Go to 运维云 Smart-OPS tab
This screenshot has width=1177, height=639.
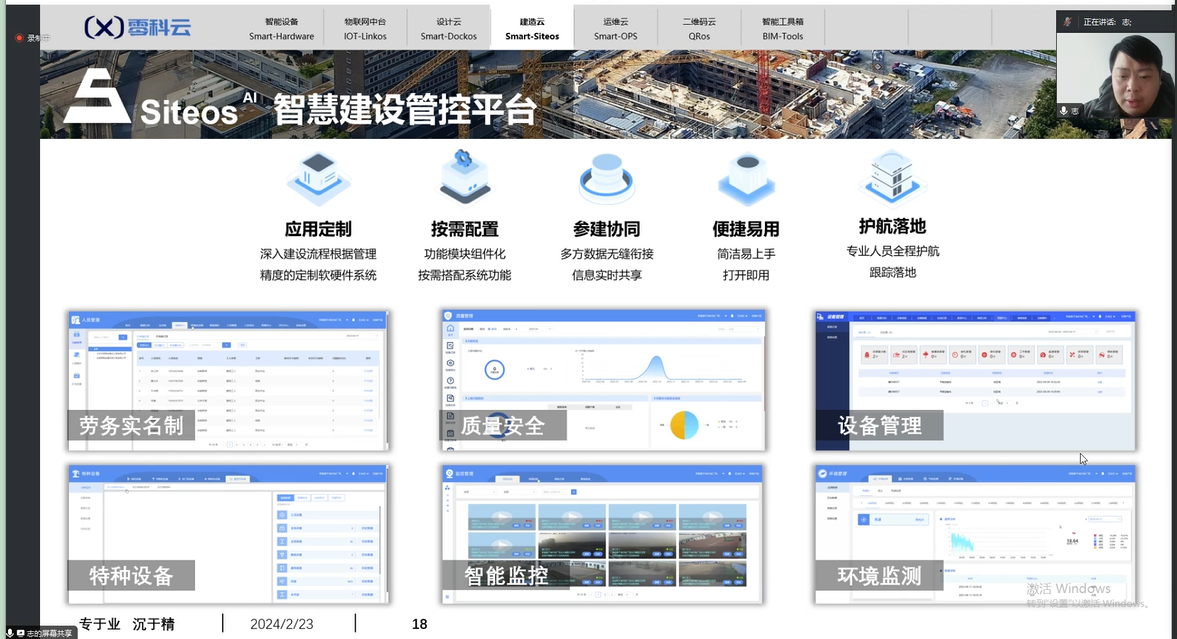coord(616,29)
